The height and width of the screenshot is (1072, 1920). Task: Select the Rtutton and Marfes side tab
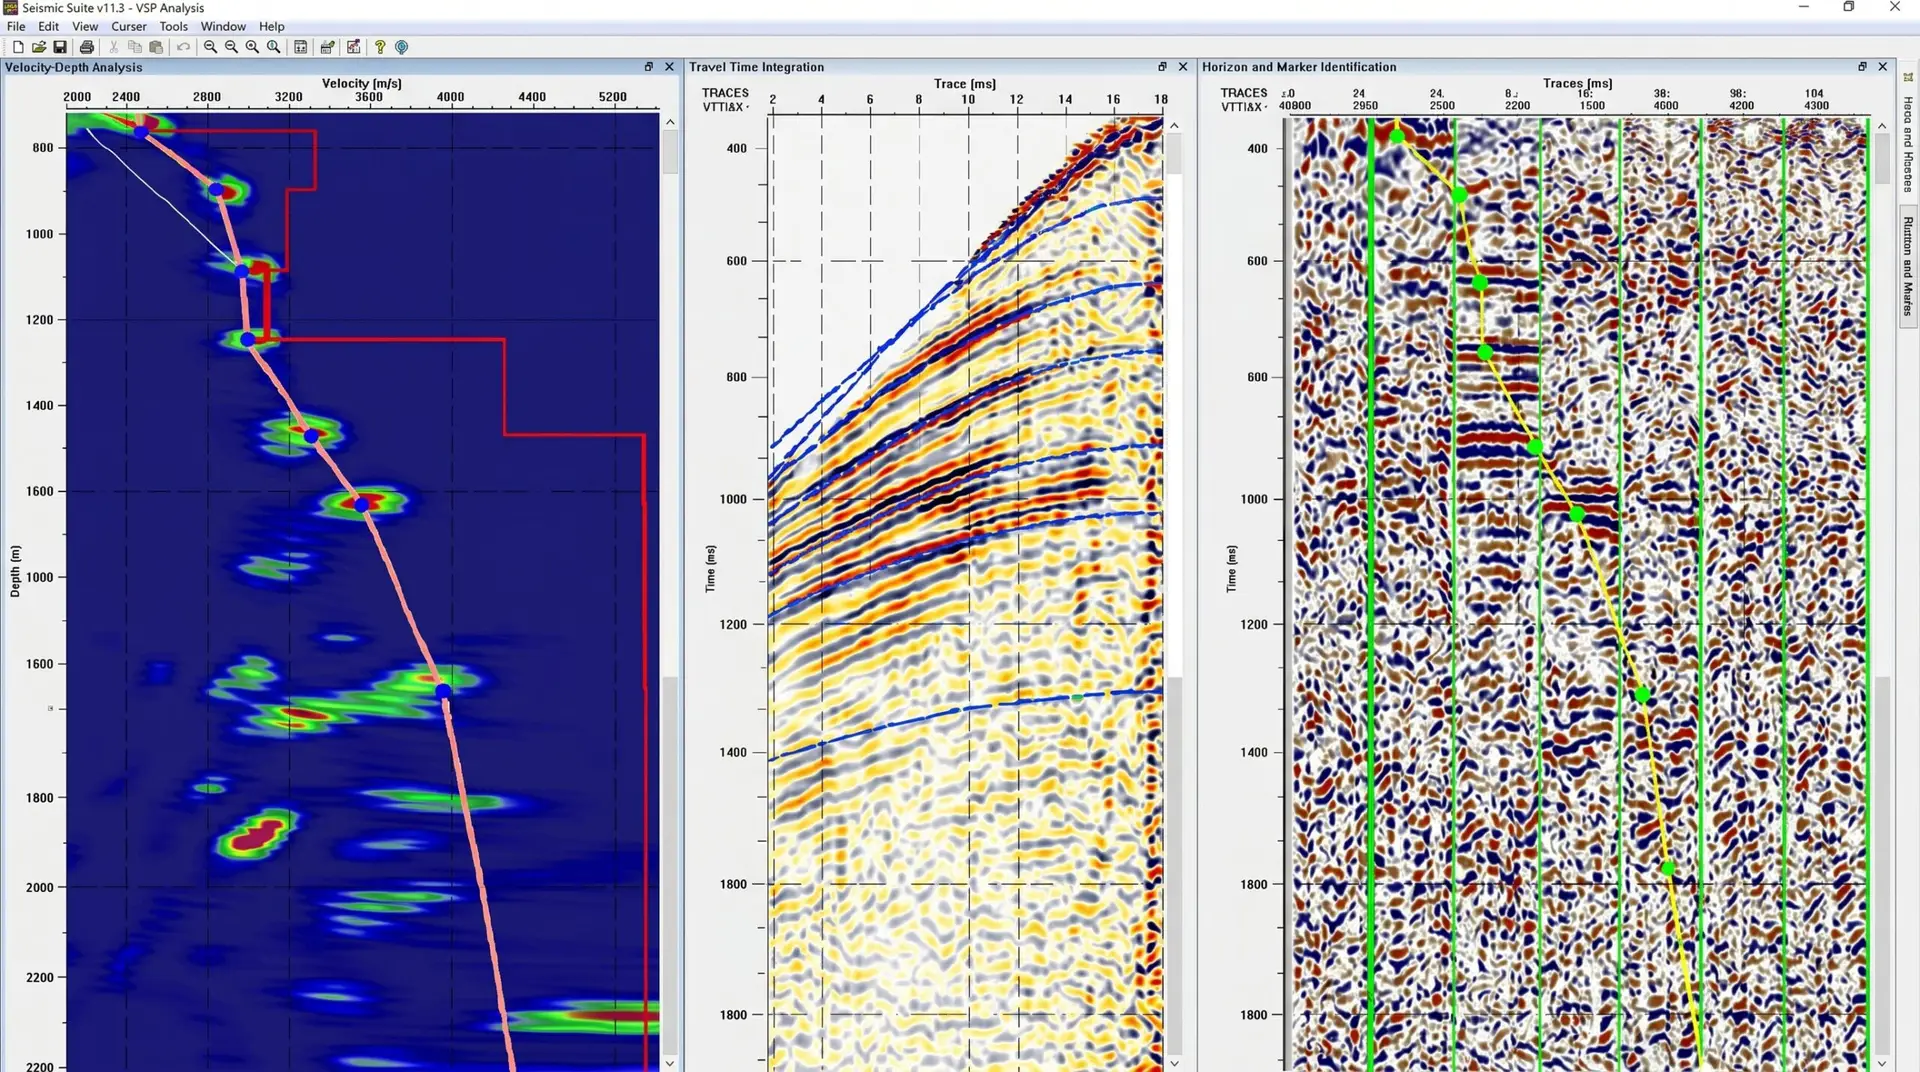tap(1908, 265)
